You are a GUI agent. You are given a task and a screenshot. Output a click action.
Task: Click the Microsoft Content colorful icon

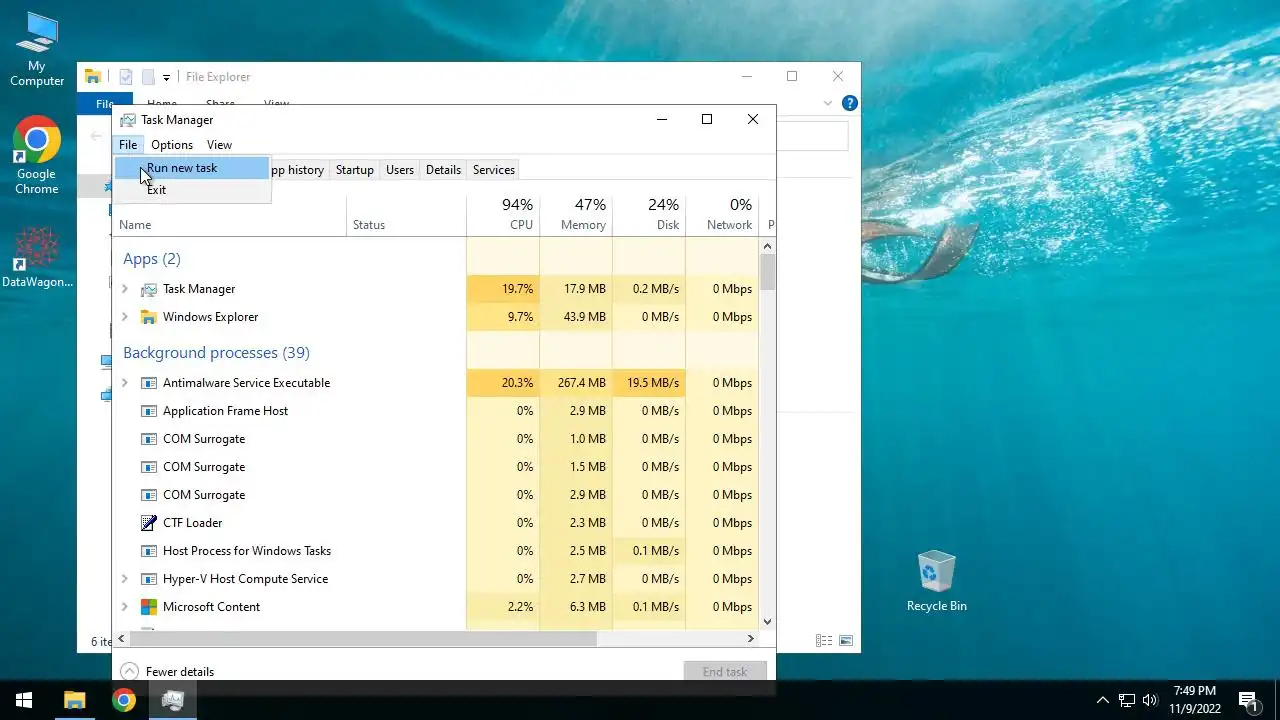click(149, 607)
